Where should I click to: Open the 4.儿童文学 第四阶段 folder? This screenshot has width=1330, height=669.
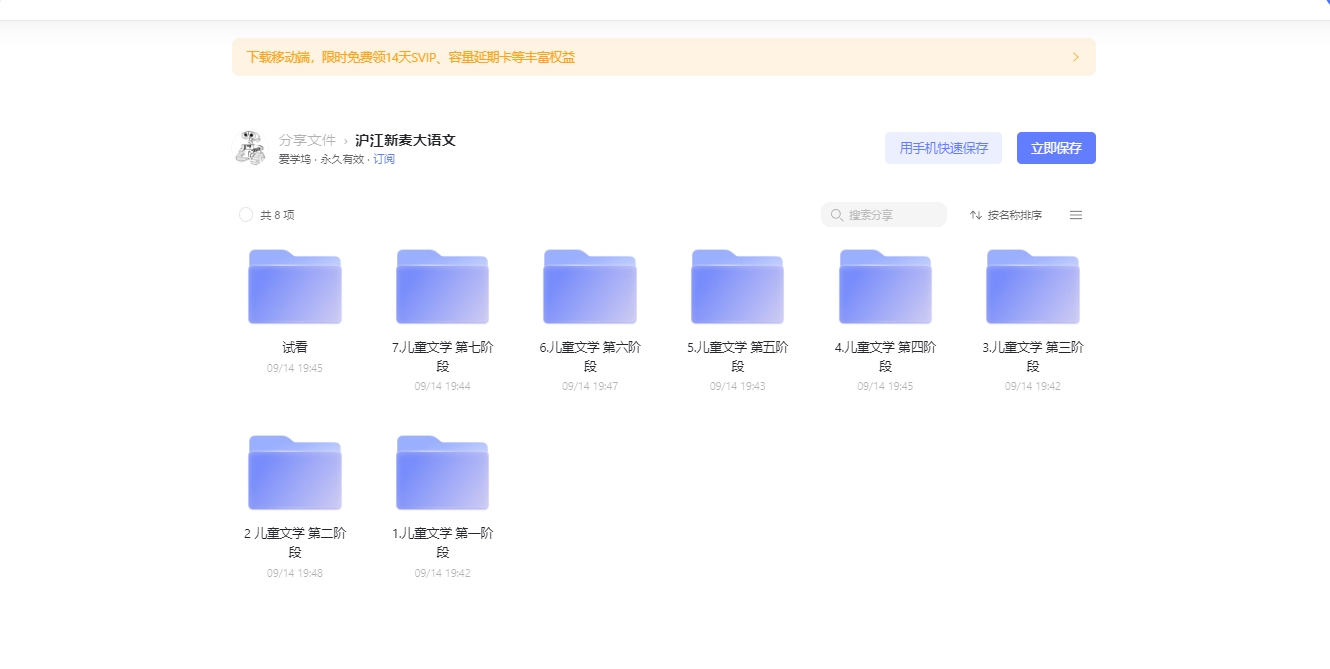tap(884, 287)
